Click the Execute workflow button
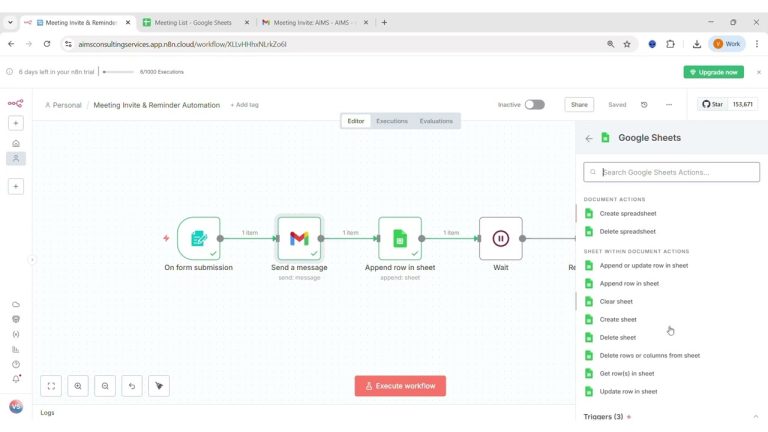Viewport: 768px width, 432px height. 400,386
